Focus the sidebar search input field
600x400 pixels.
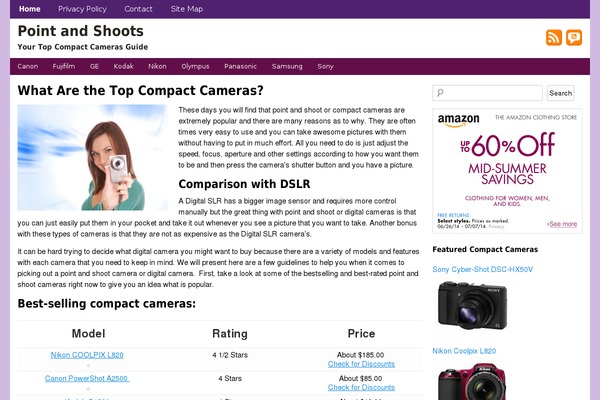point(487,93)
